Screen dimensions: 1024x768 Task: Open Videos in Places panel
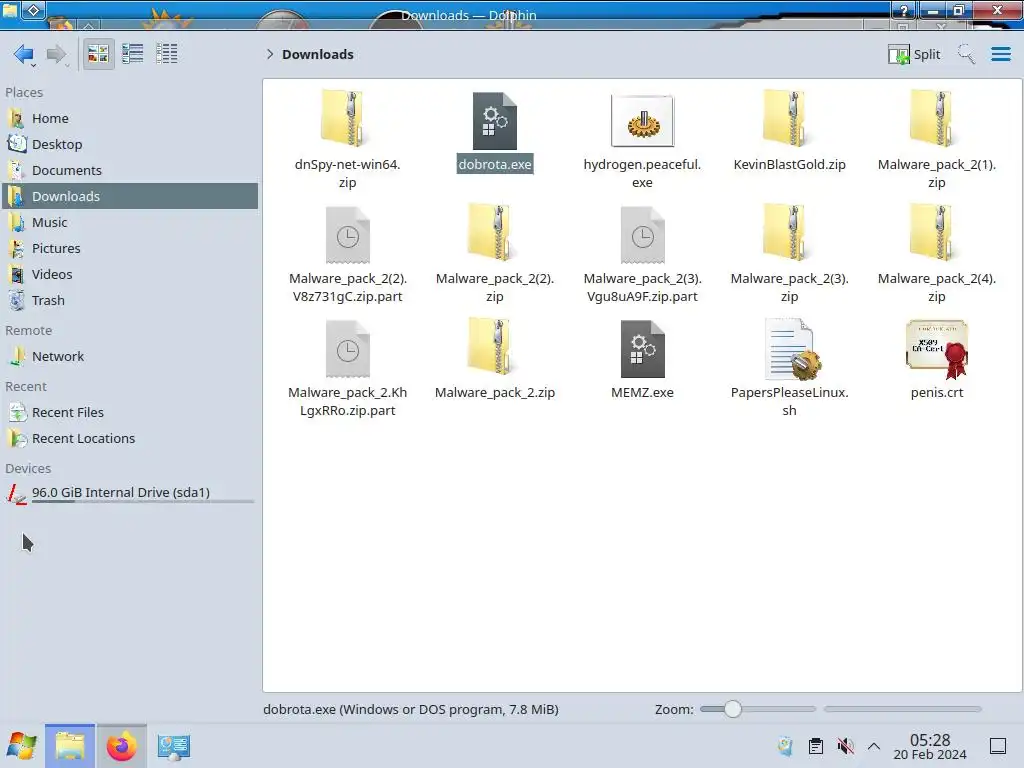coord(130,275)
